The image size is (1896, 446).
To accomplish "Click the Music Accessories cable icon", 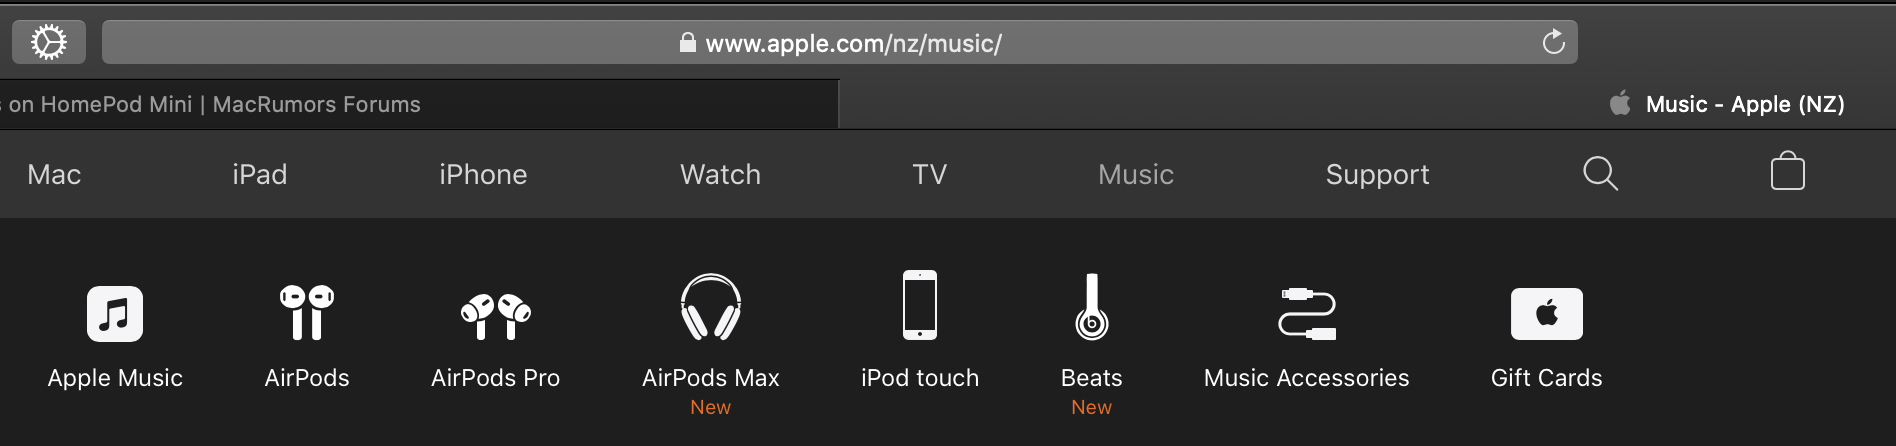I will (1307, 314).
